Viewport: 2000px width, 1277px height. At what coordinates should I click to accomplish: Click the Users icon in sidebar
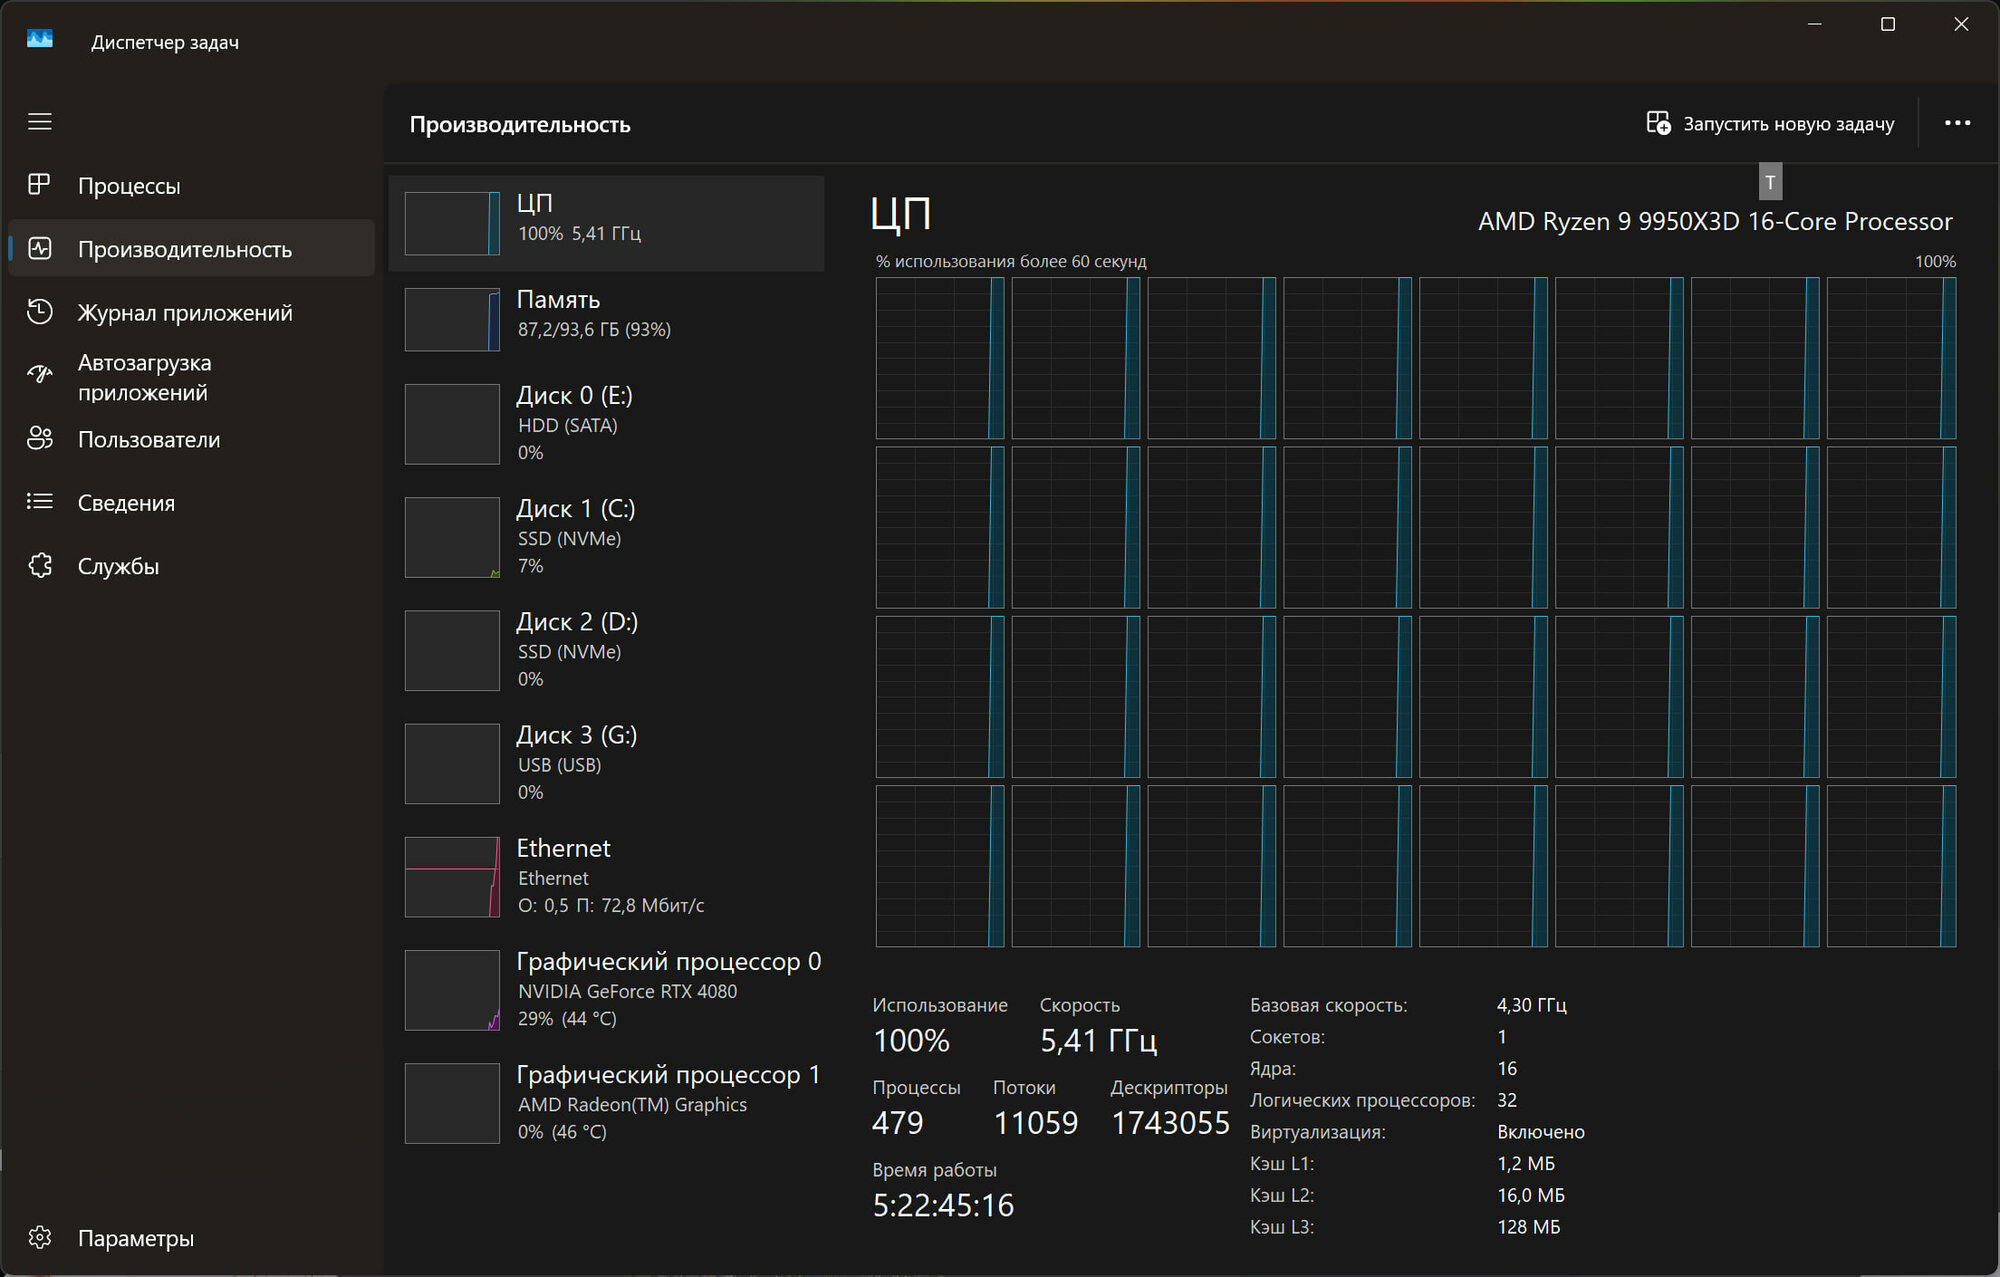[40, 439]
